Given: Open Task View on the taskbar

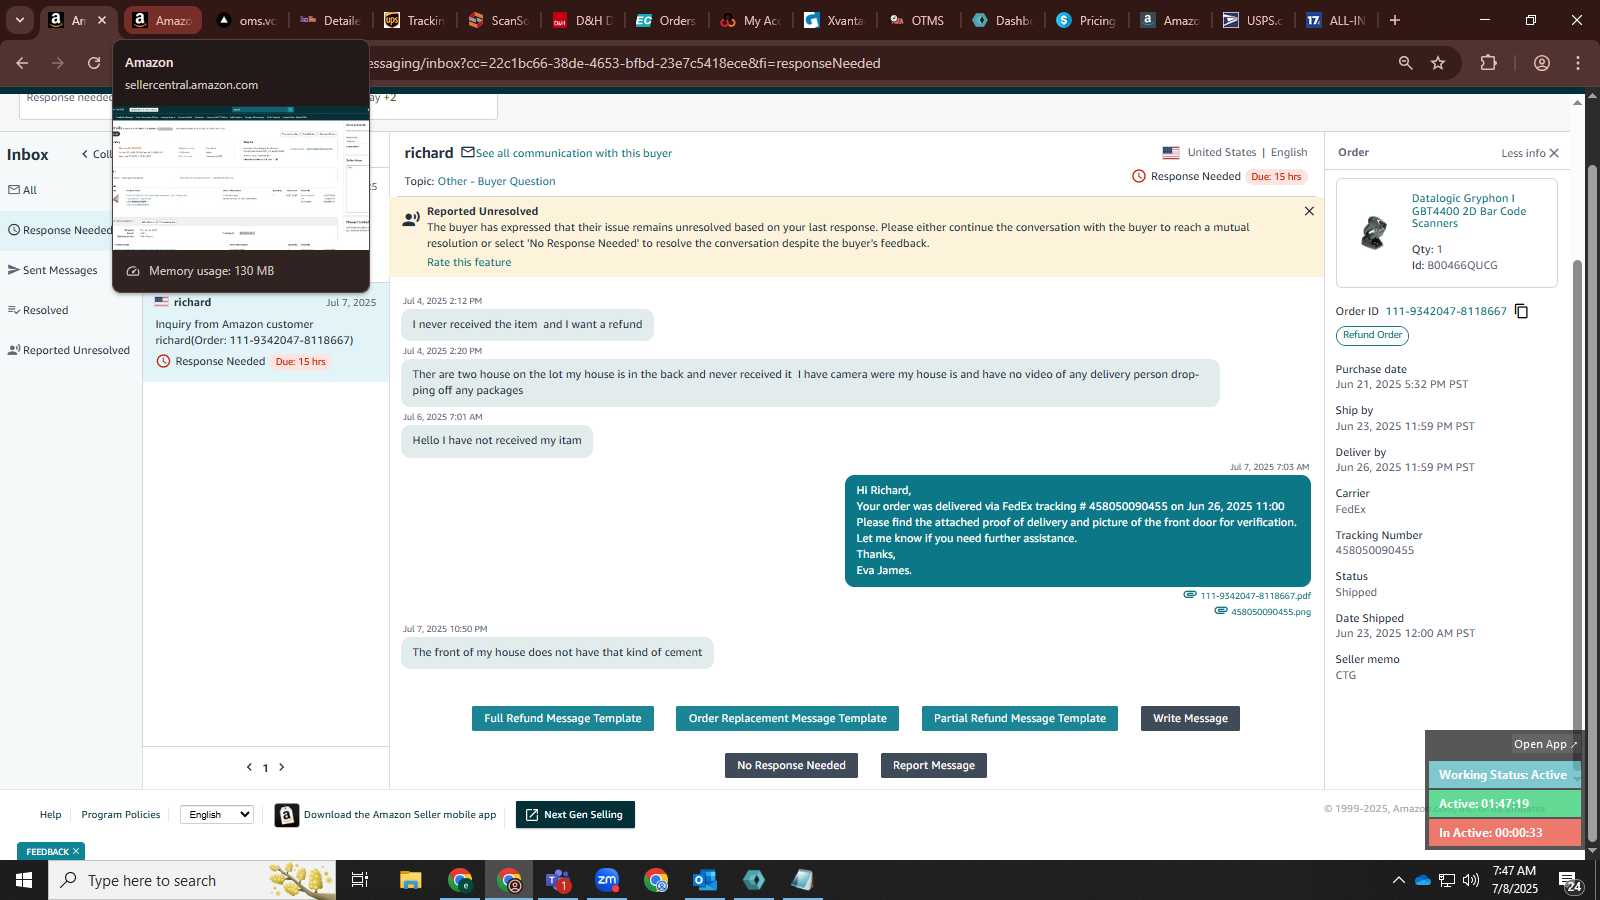Looking at the screenshot, I should (x=359, y=880).
